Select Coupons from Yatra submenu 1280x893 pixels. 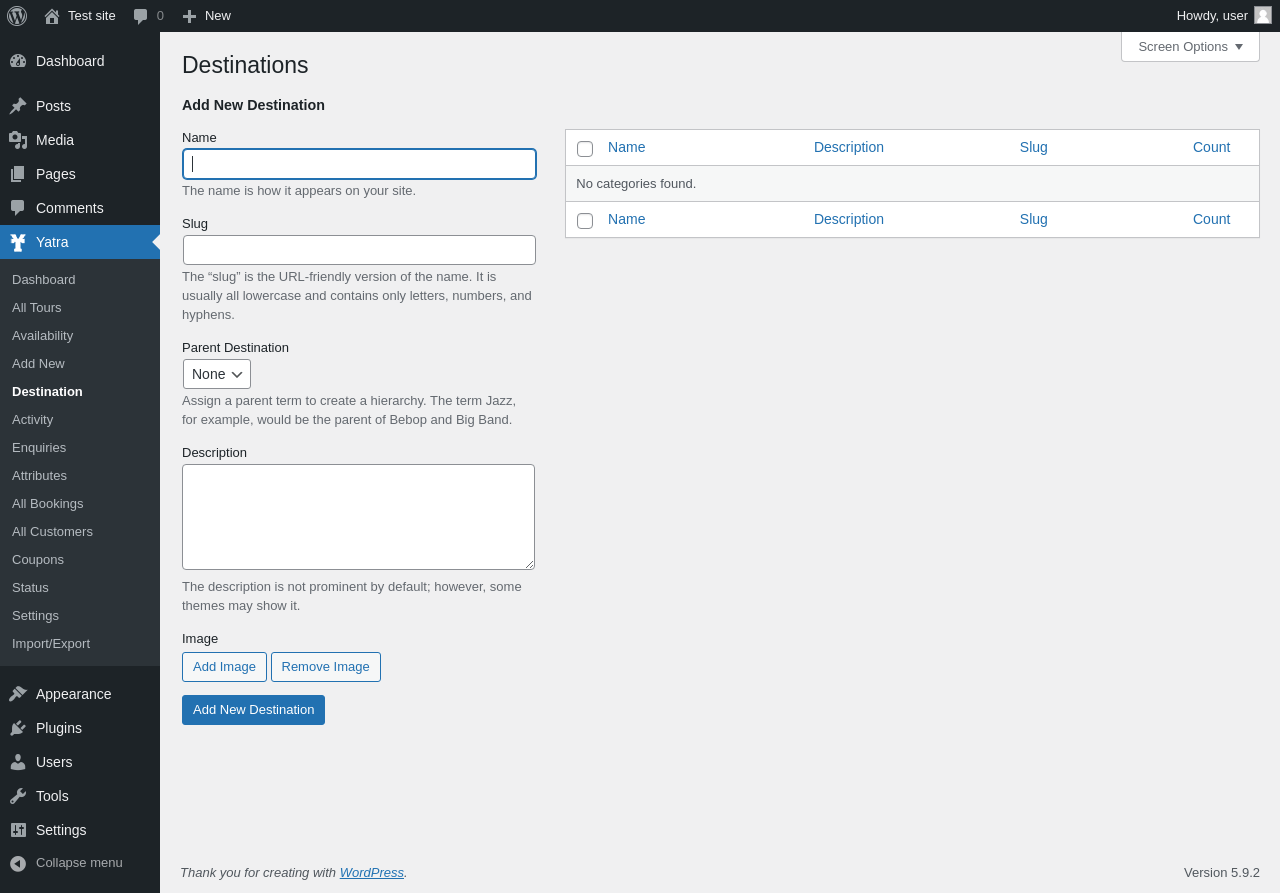[38, 560]
